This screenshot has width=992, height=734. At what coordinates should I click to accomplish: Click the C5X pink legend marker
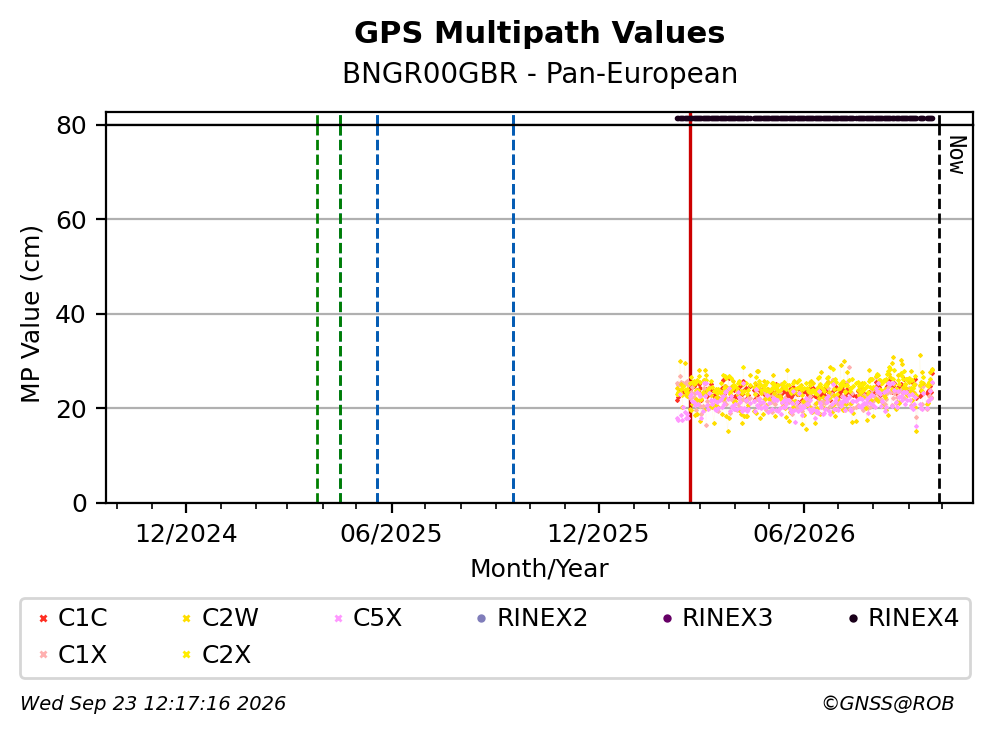[x=338, y=618]
